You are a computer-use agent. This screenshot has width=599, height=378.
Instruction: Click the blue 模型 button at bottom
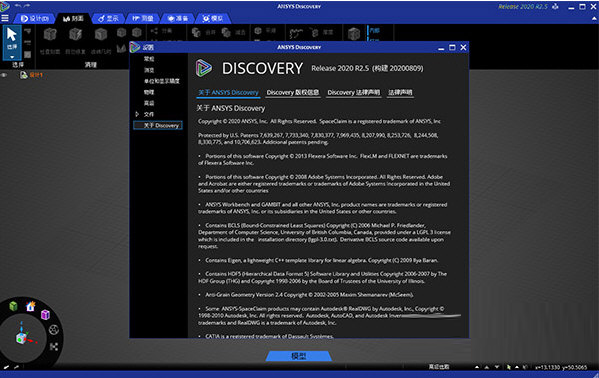[x=298, y=356]
